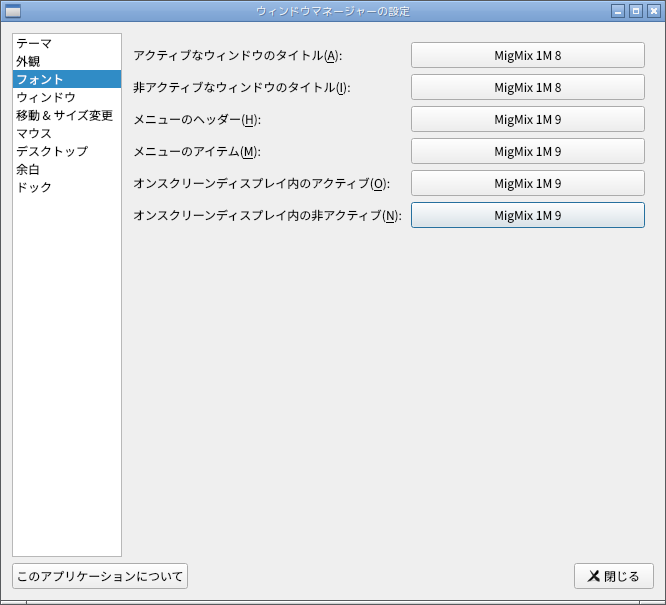Viewport: 666px width, 605px height.
Task: Click the 非アクティブなウィンドウのタイトル(I) label
Action: coord(242,88)
